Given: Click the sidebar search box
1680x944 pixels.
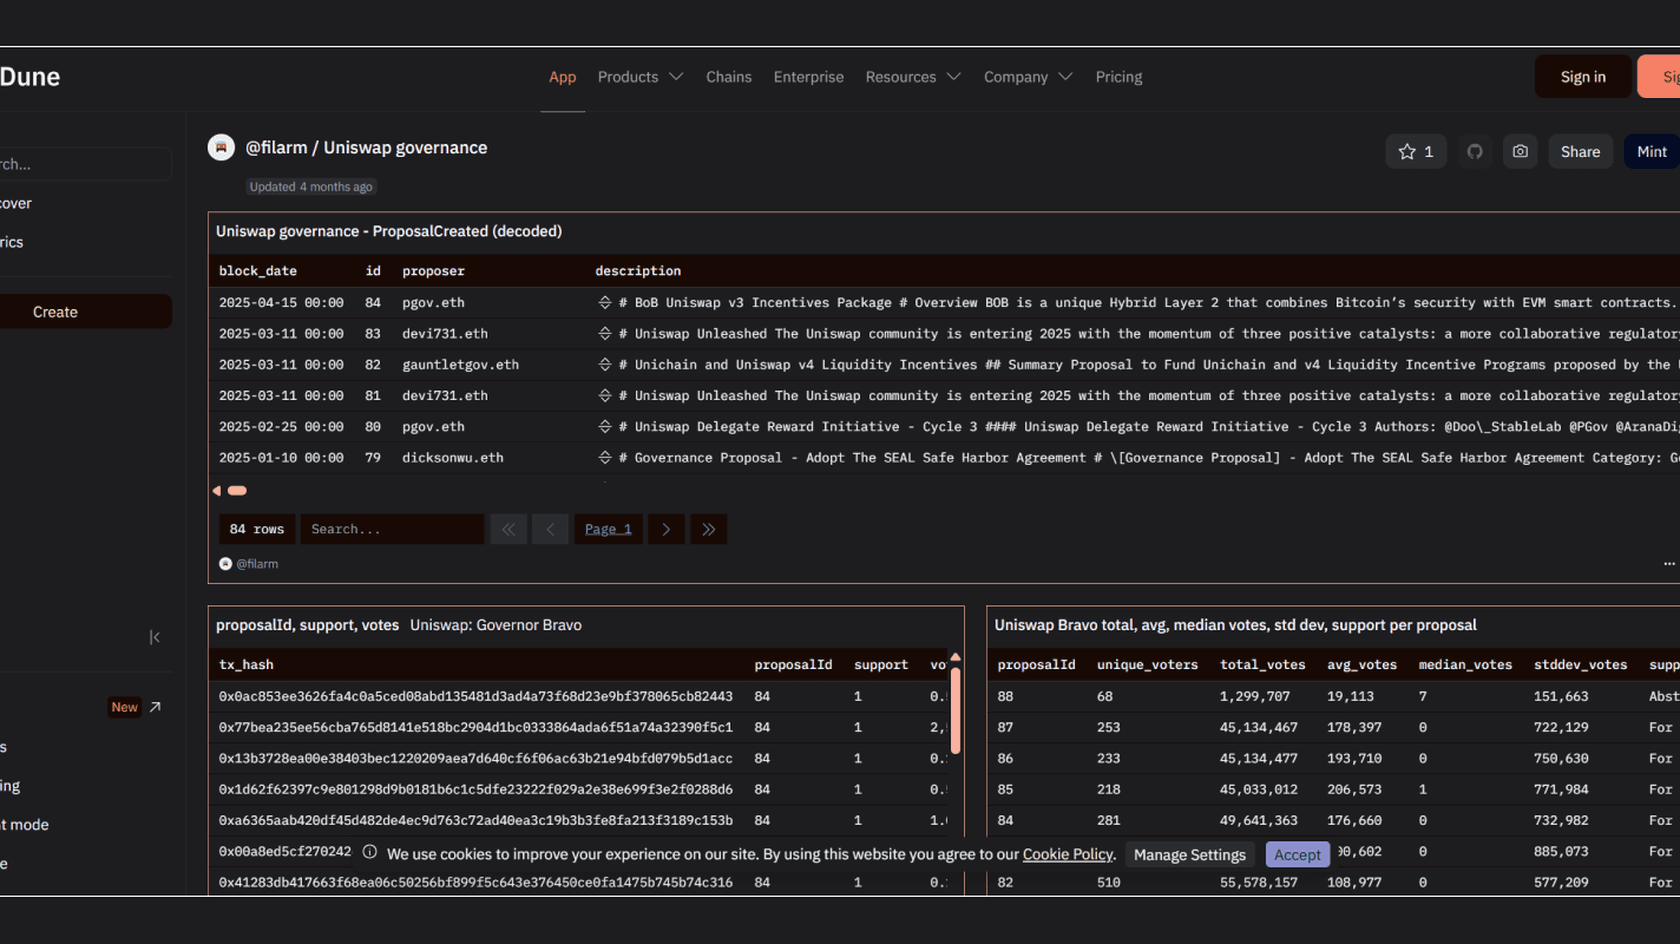Looking at the screenshot, I should (x=85, y=164).
